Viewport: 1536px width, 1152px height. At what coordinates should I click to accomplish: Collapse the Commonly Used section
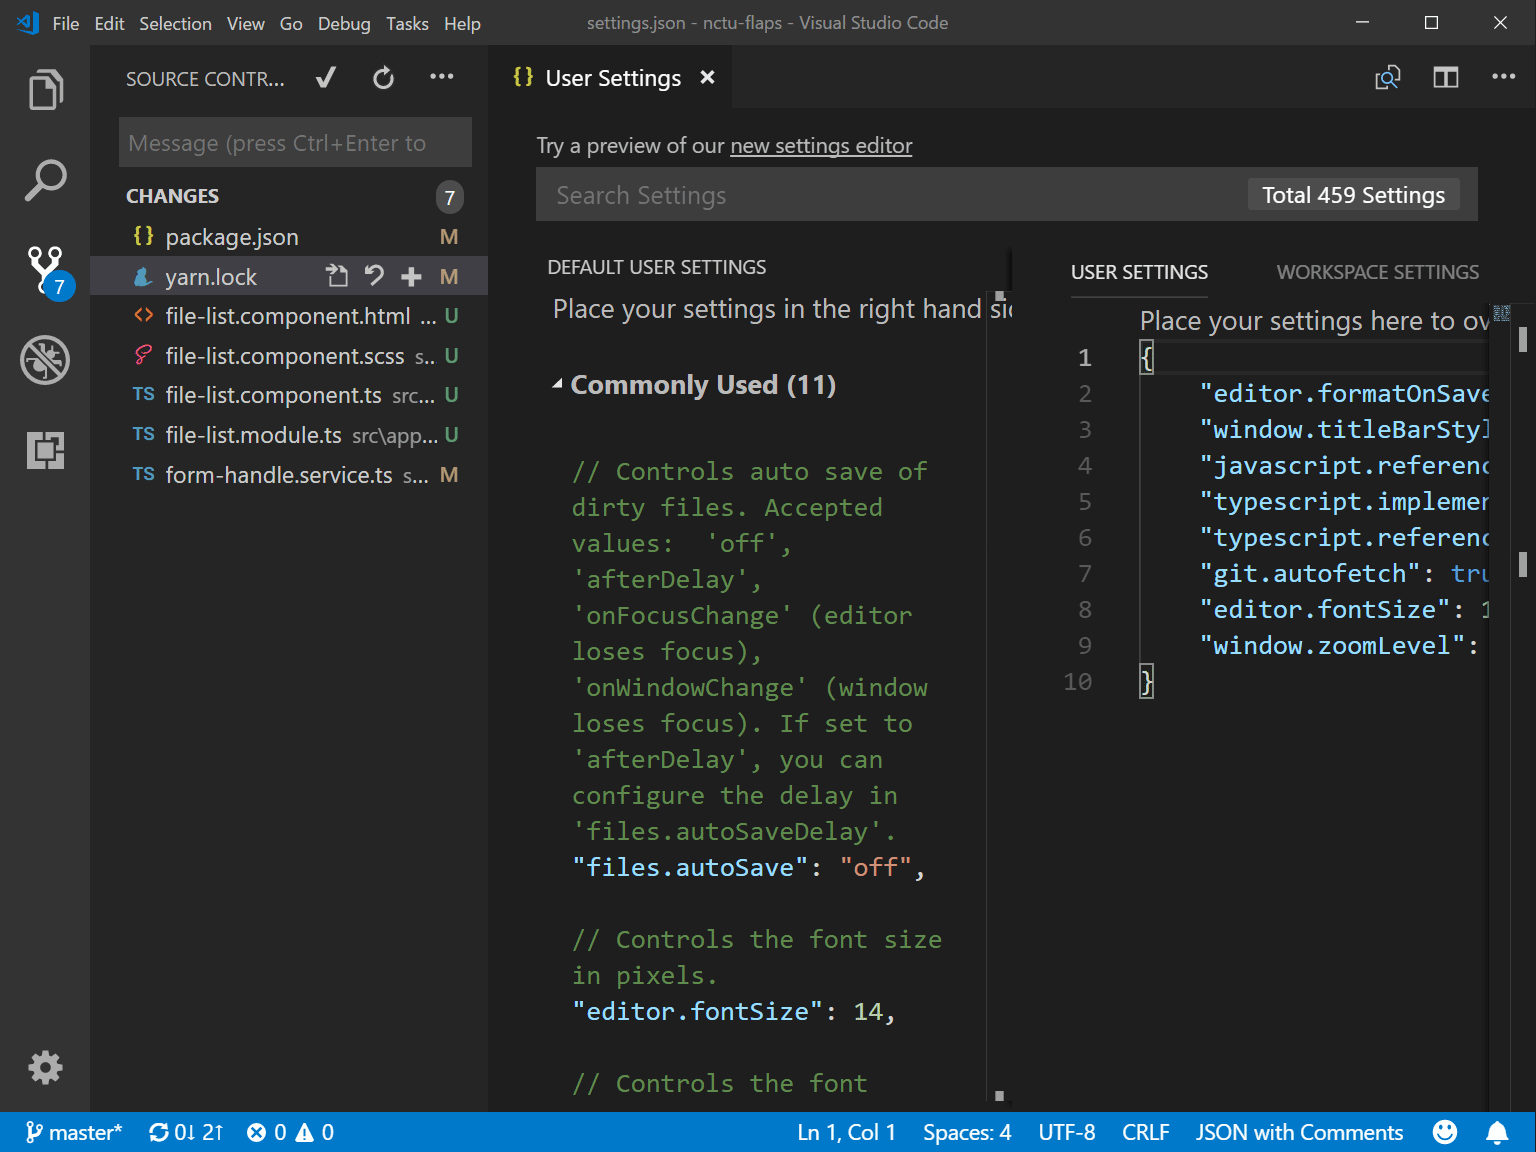[x=559, y=385]
